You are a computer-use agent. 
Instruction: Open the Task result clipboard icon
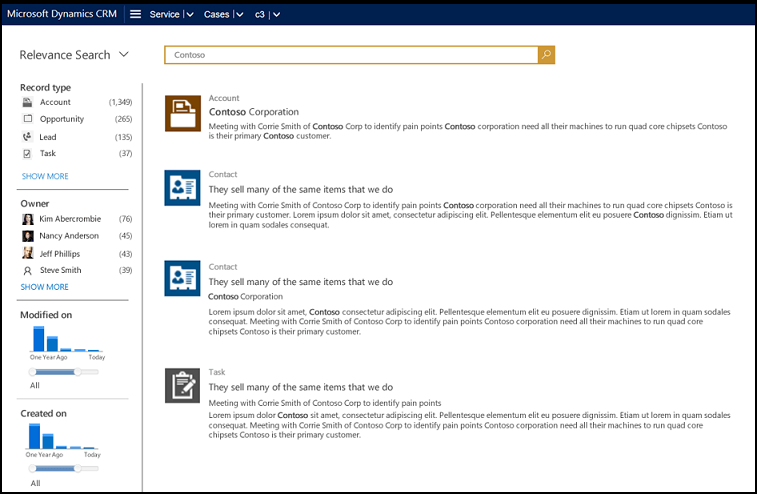pos(183,385)
